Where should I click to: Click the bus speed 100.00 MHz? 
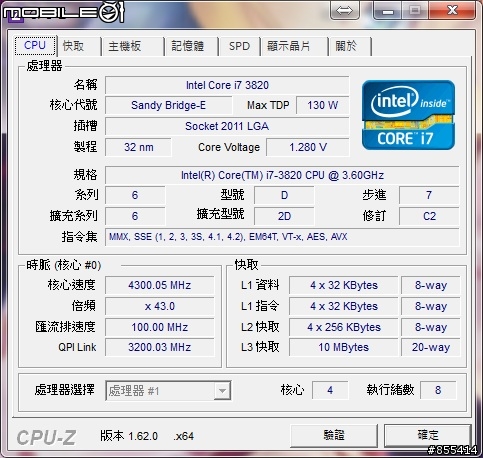point(160,327)
